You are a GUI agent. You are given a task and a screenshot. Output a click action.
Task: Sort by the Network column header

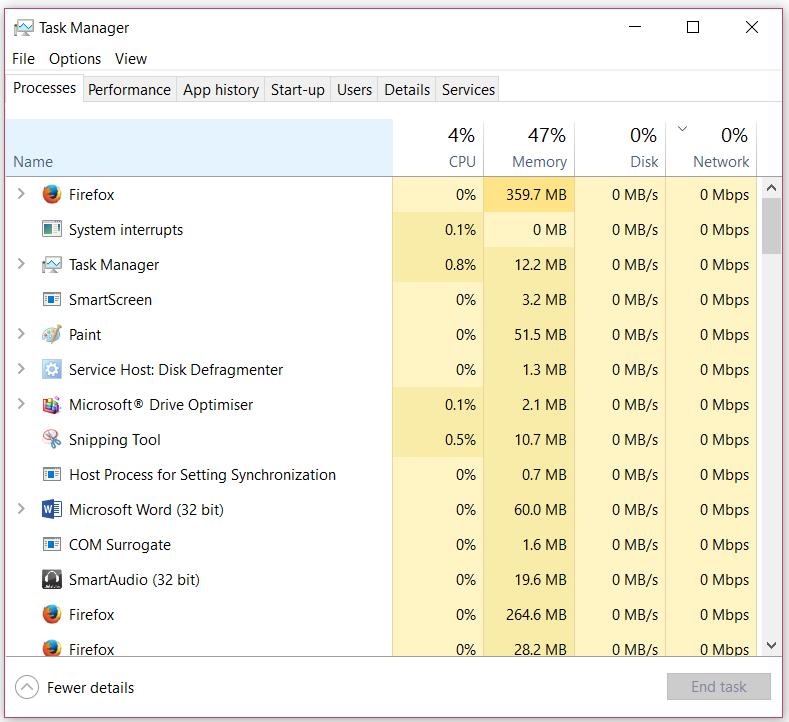point(712,148)
